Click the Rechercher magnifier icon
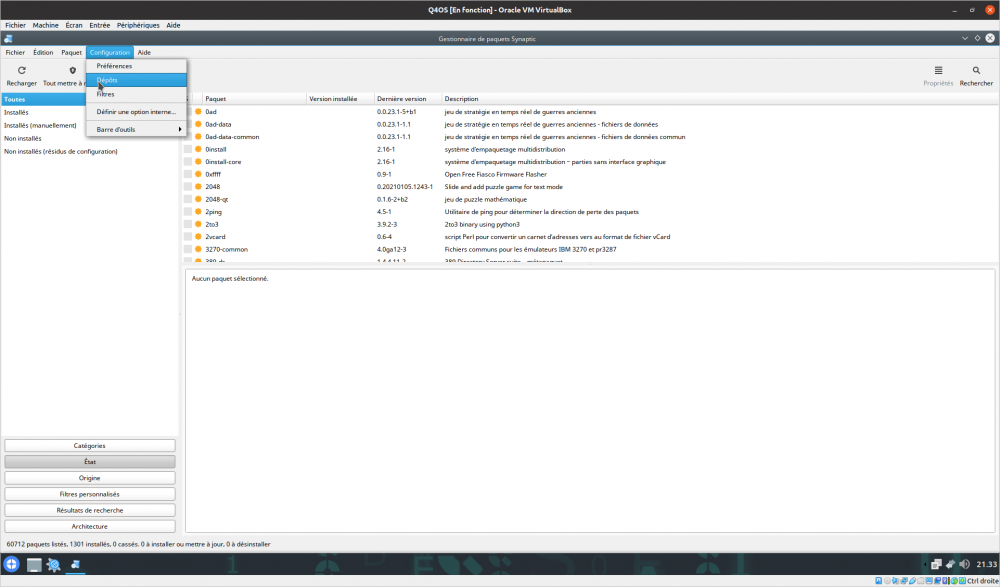 point(976,71)
